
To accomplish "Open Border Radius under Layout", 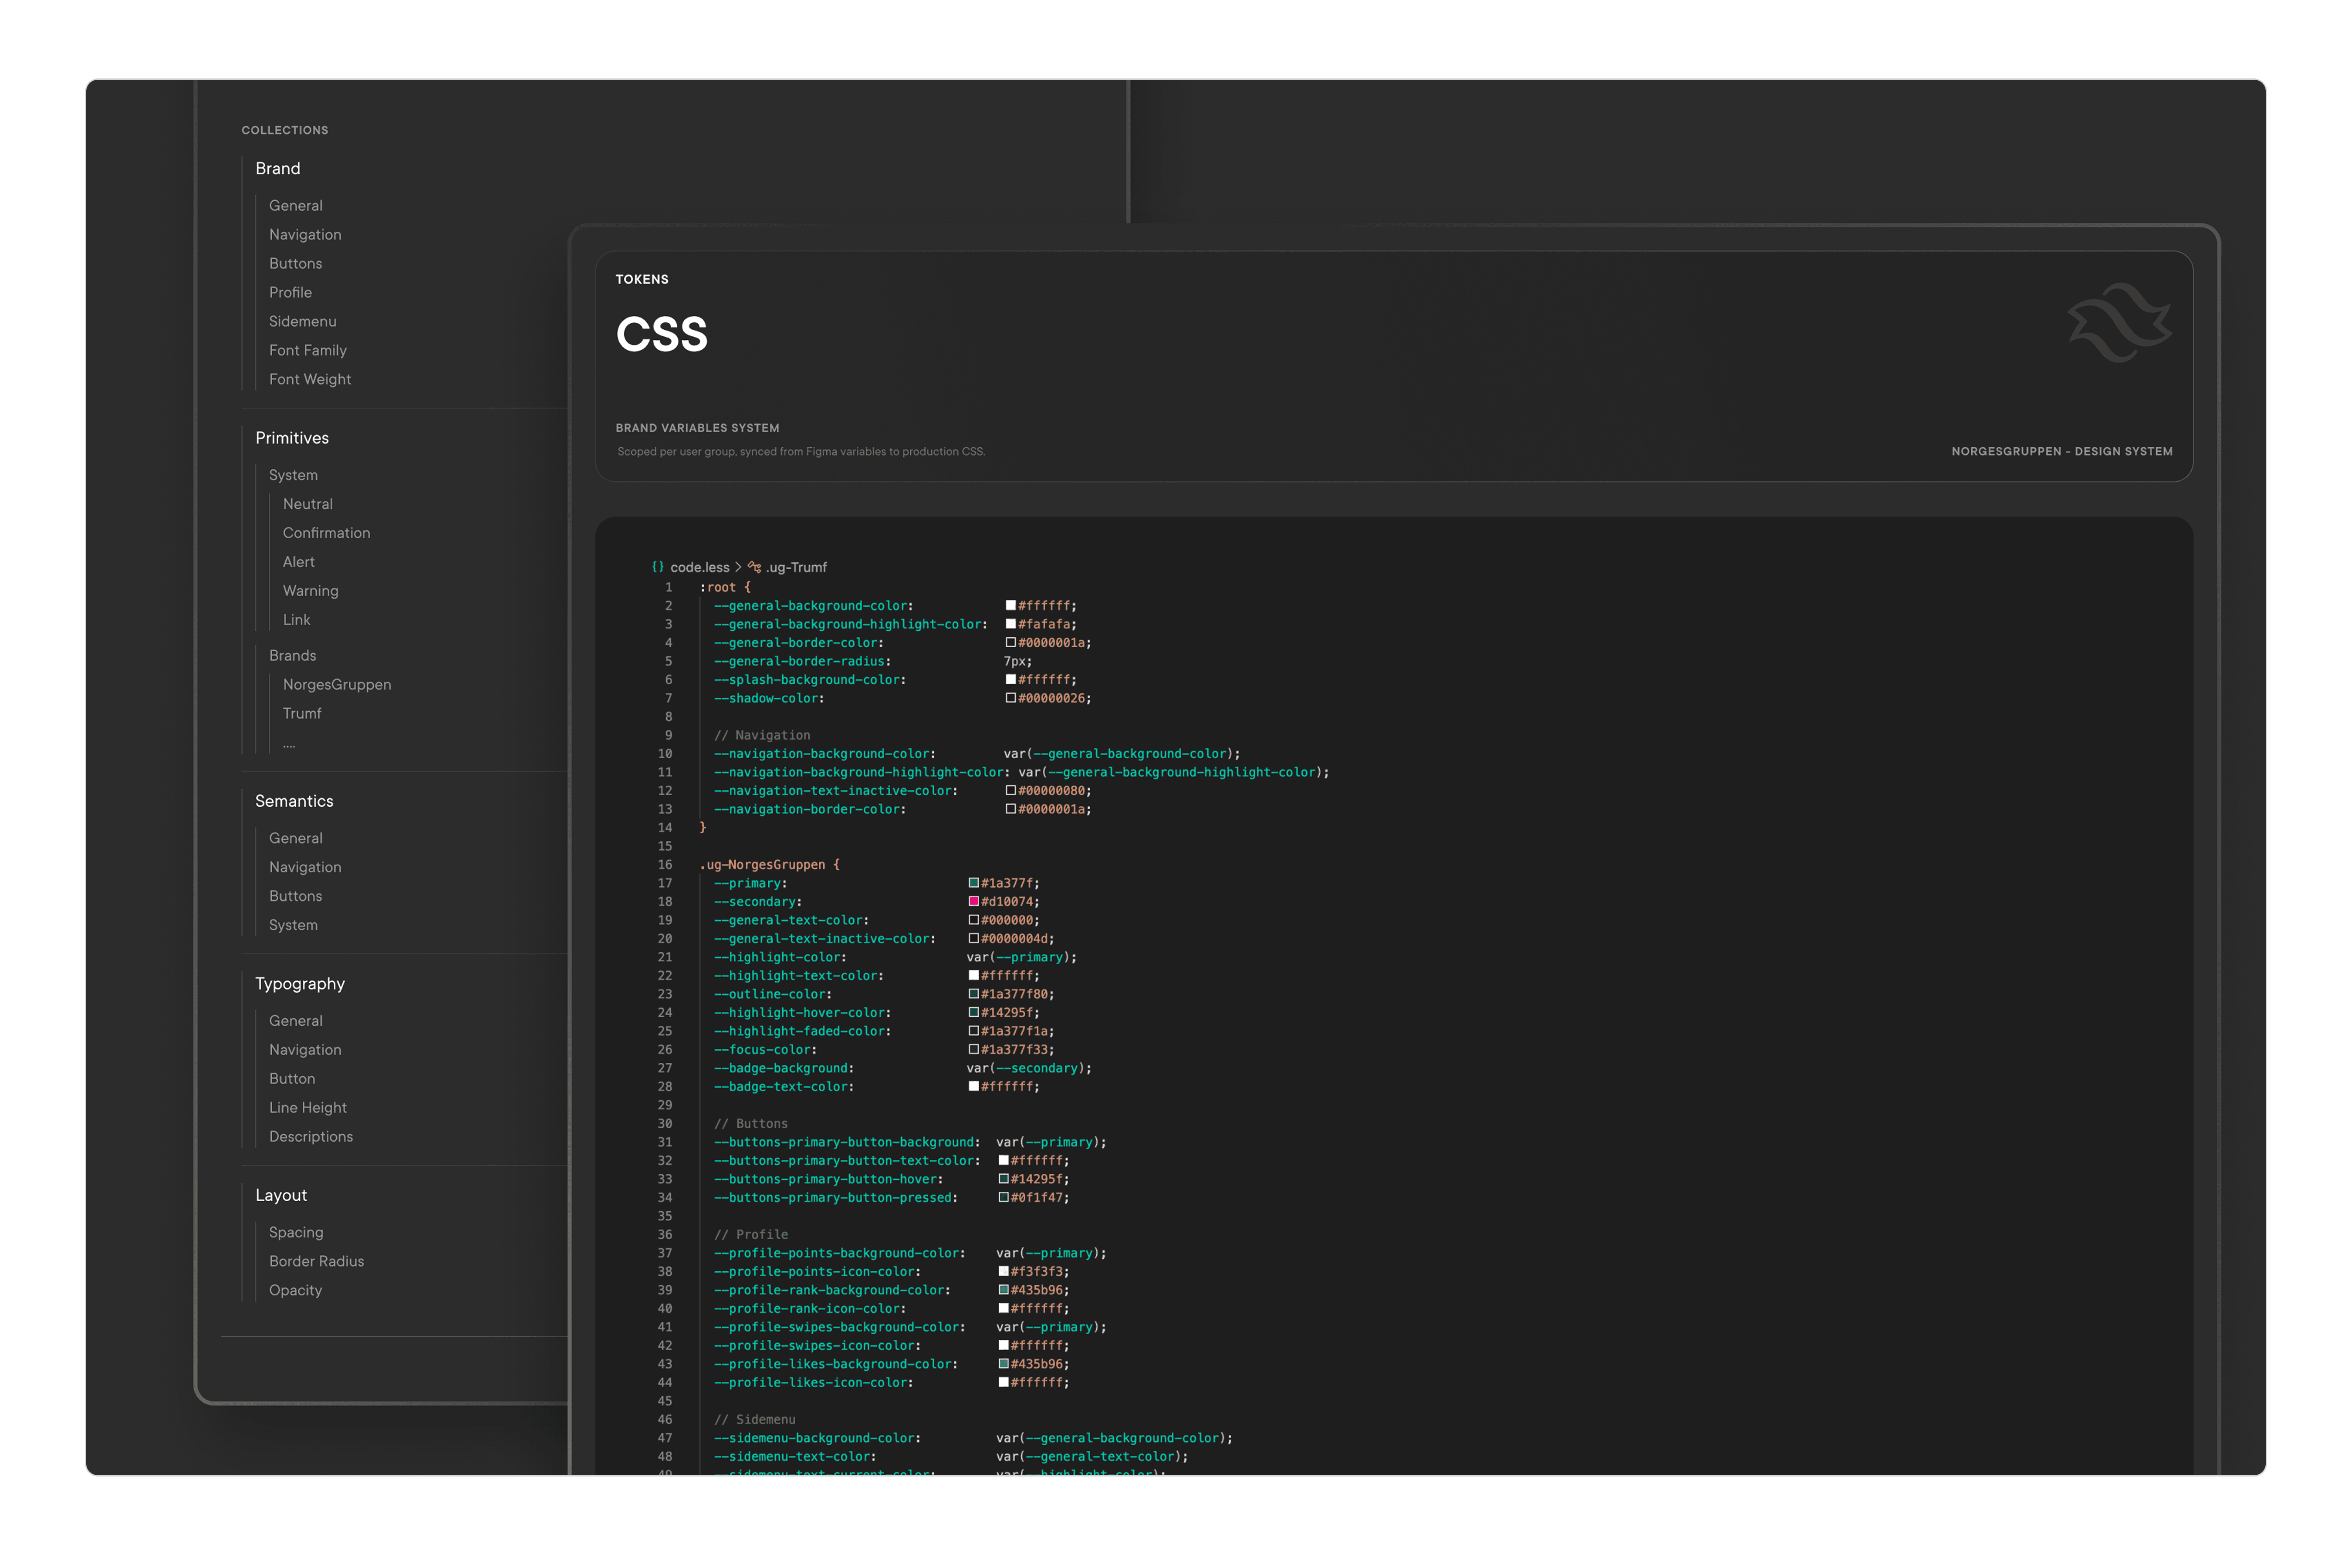I will coord(316,1261).
